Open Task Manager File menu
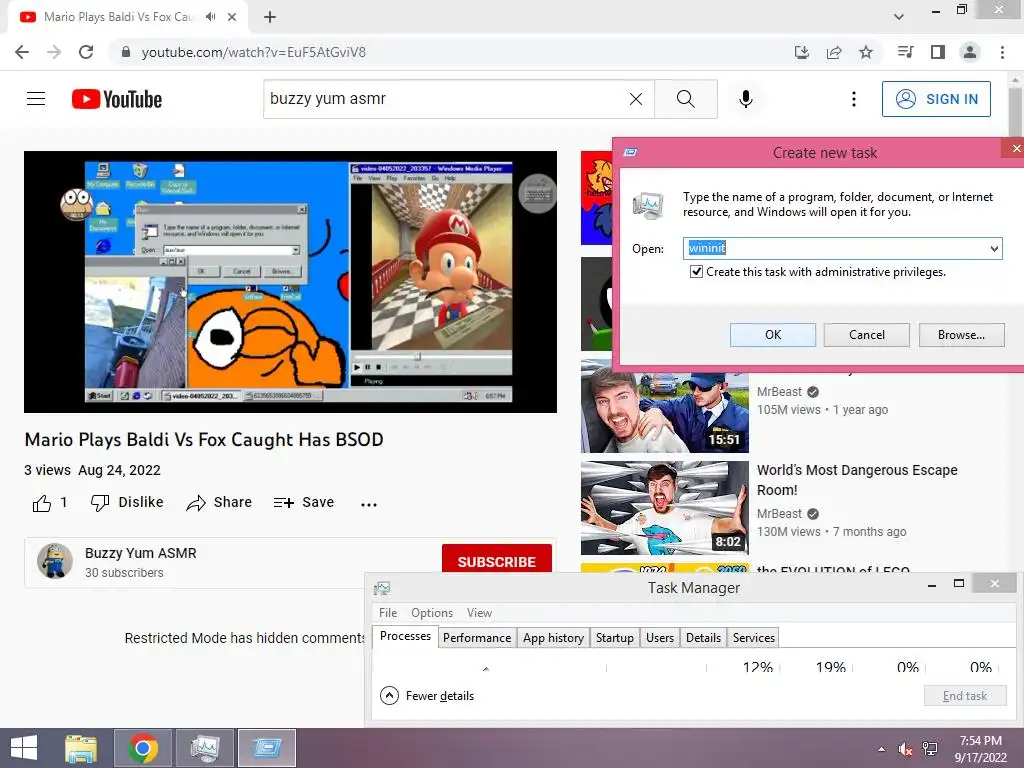The width and height of the screenshot is (1024, 768). point(388,613)
